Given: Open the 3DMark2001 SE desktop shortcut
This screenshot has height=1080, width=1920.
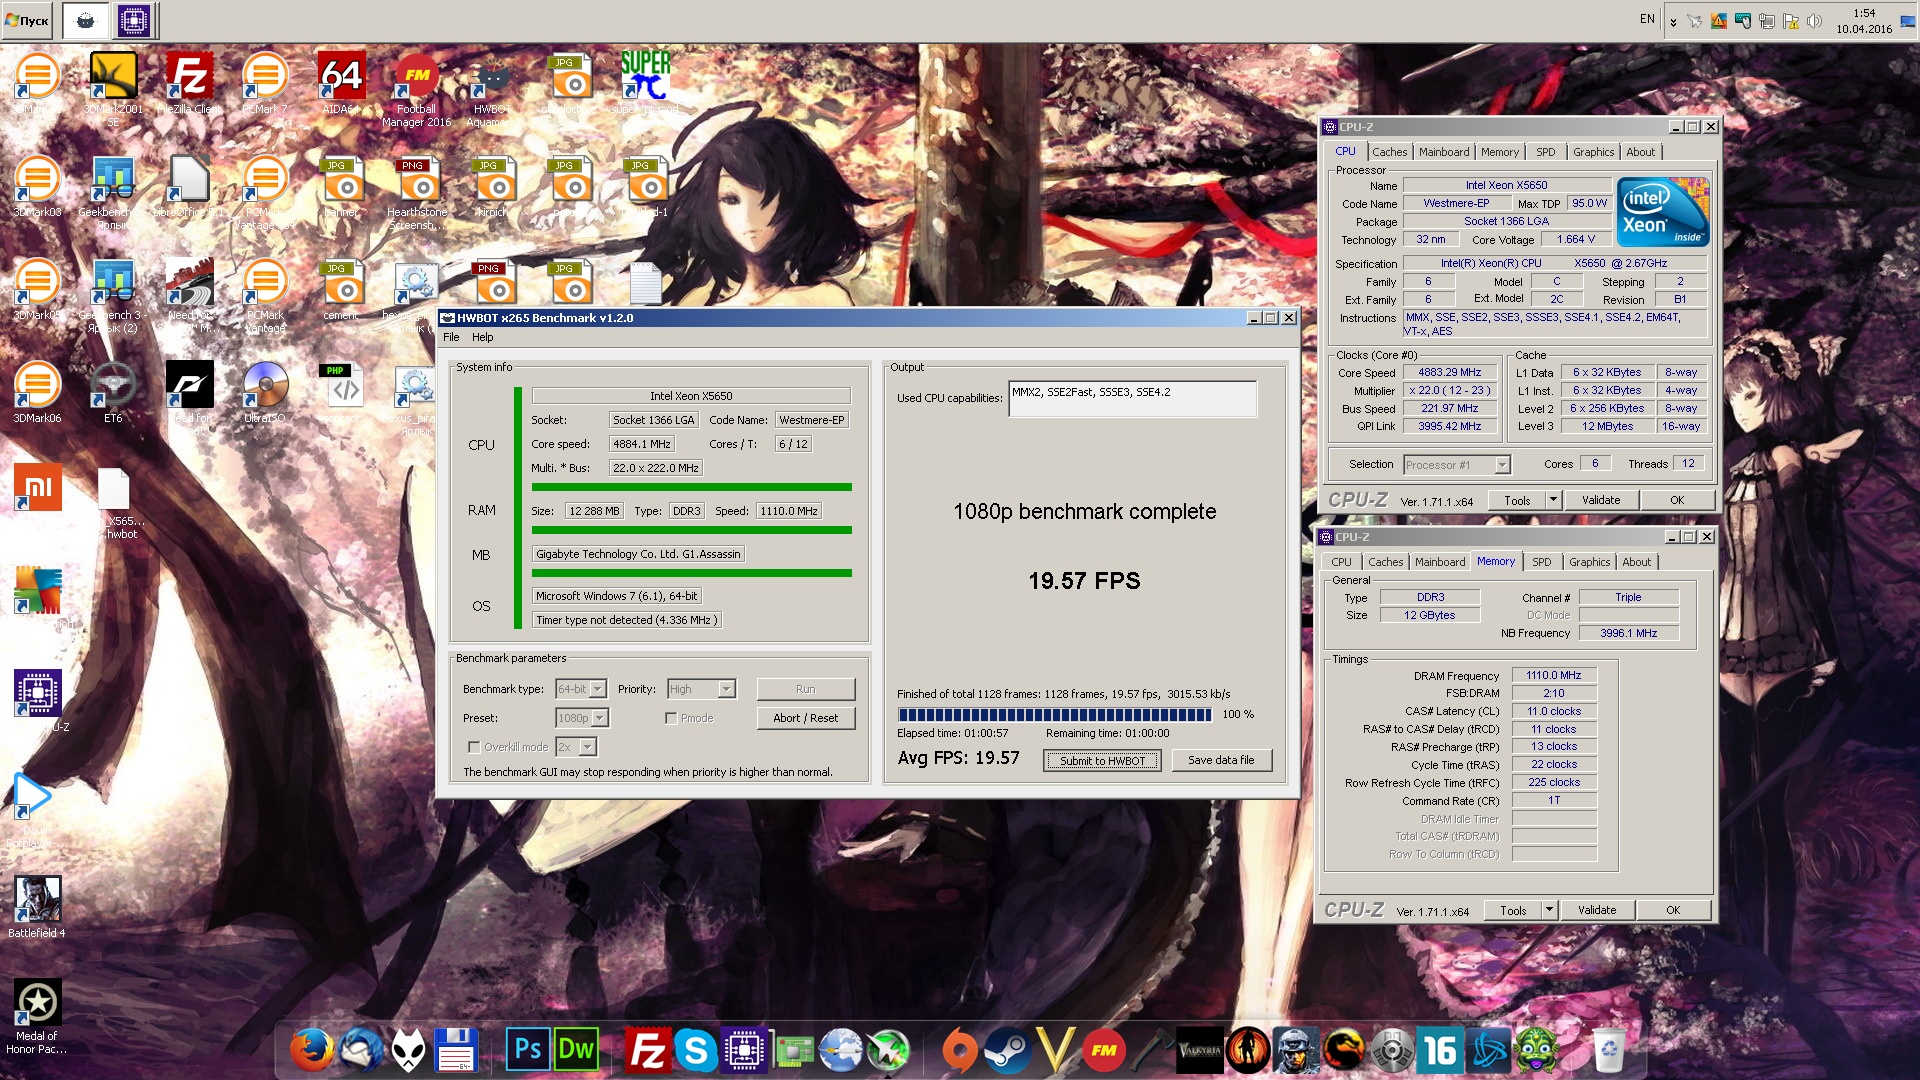Looking at the screenshot, I should click(x=113, y=77).
